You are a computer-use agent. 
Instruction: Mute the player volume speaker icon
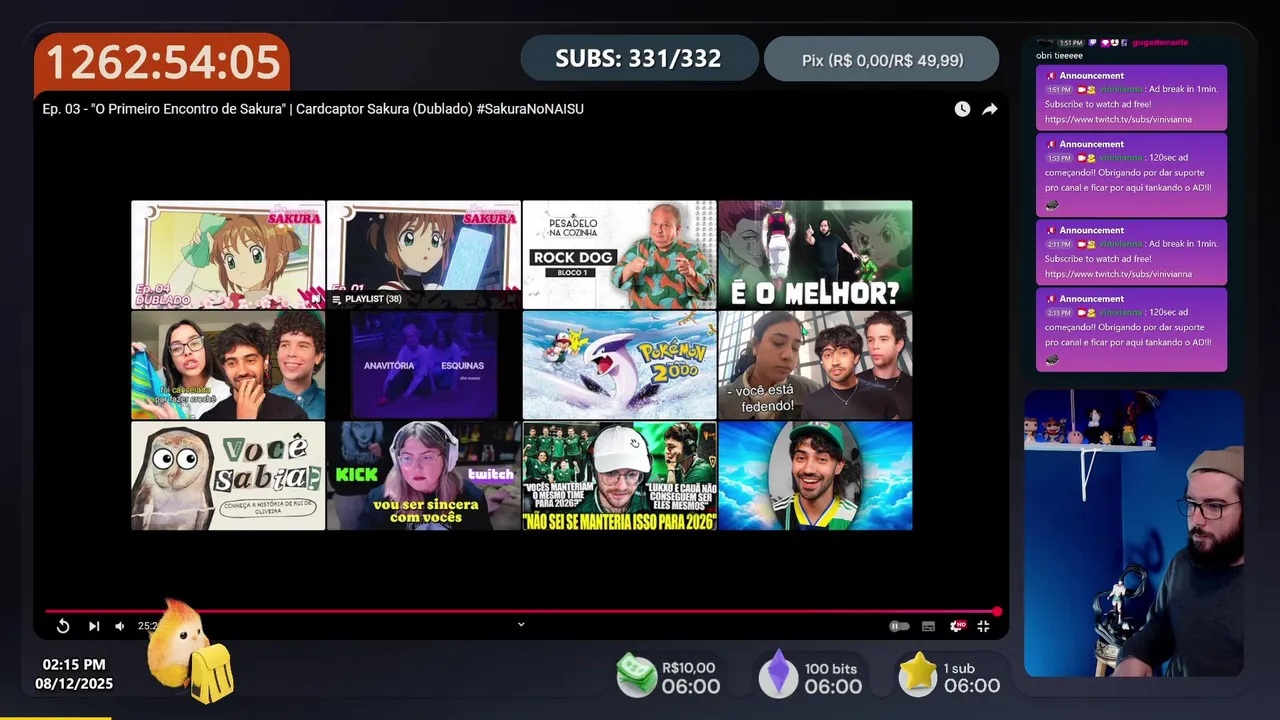[120, 626]
